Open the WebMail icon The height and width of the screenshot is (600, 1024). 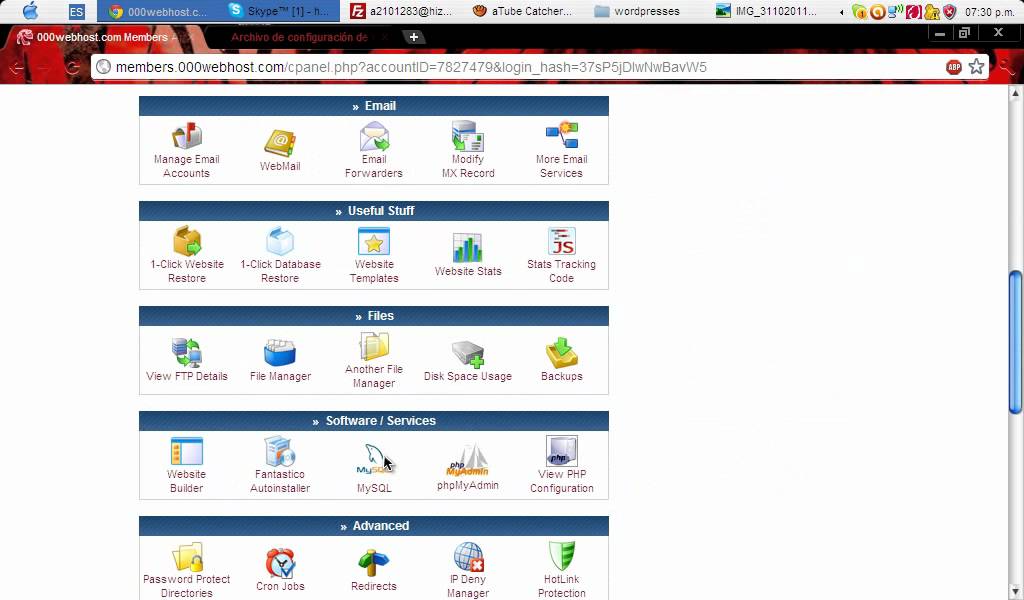[x=280, y=151]
